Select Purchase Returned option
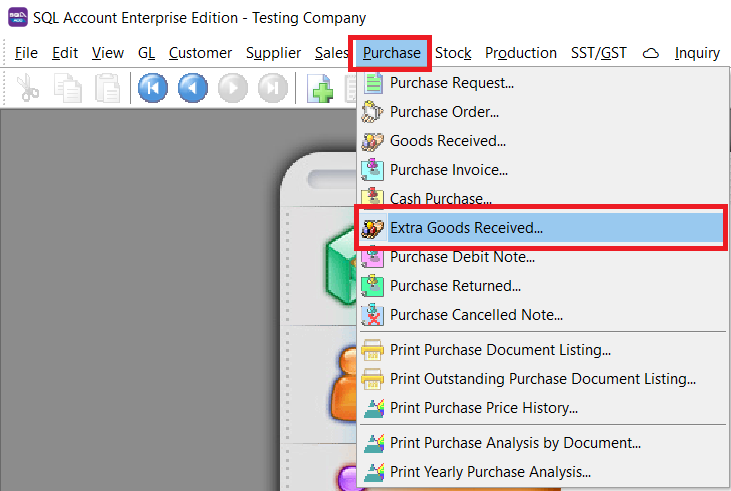The width and height of the screenshot is (731, 491). (455, 286)
